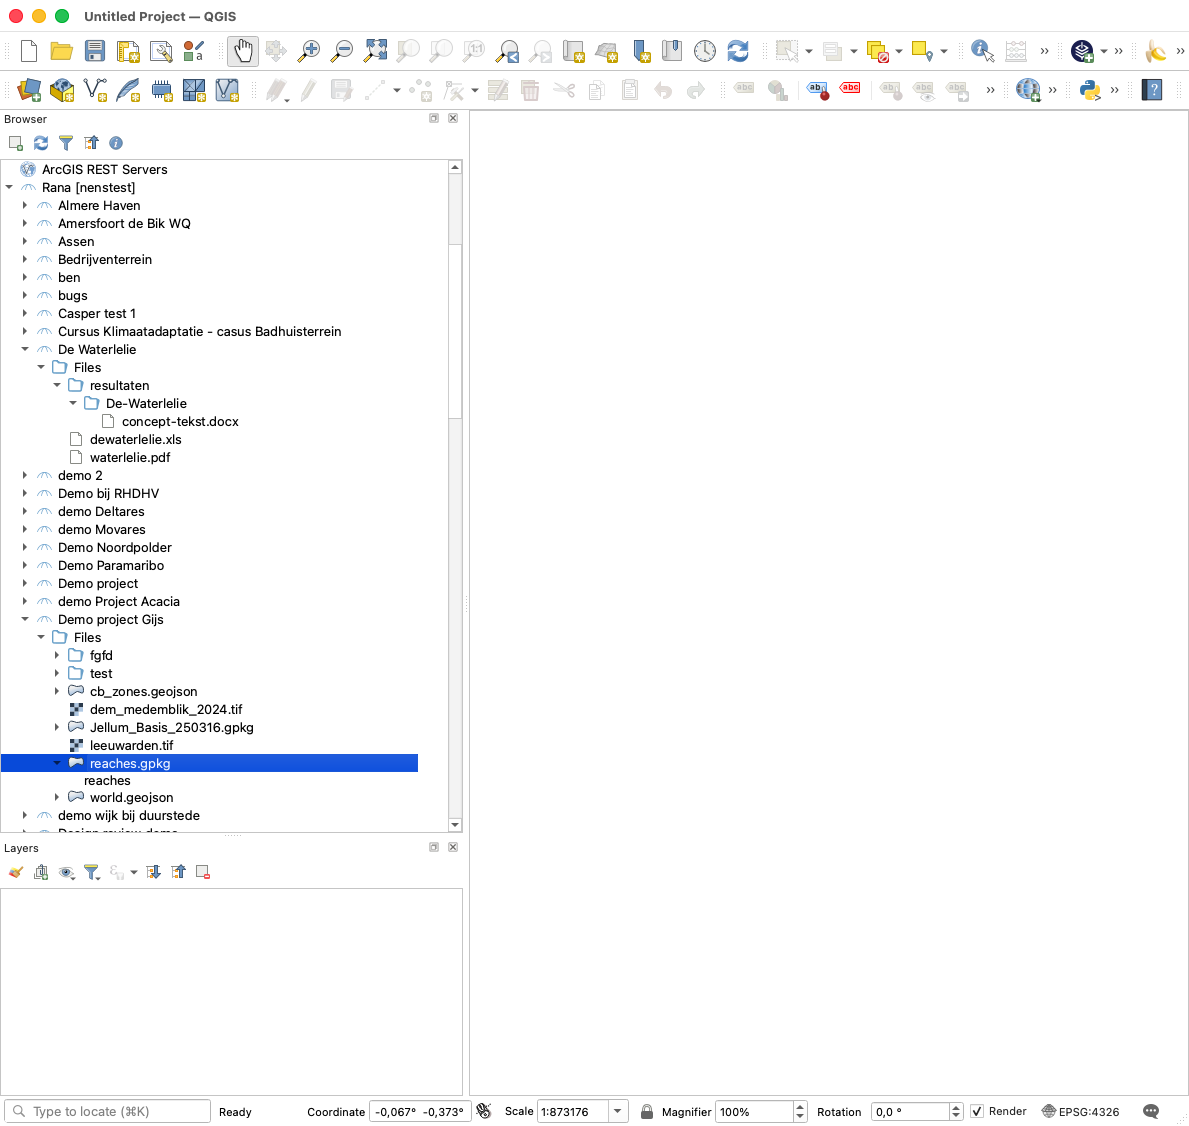Click the Type to locate search field

coord(107,1112)
